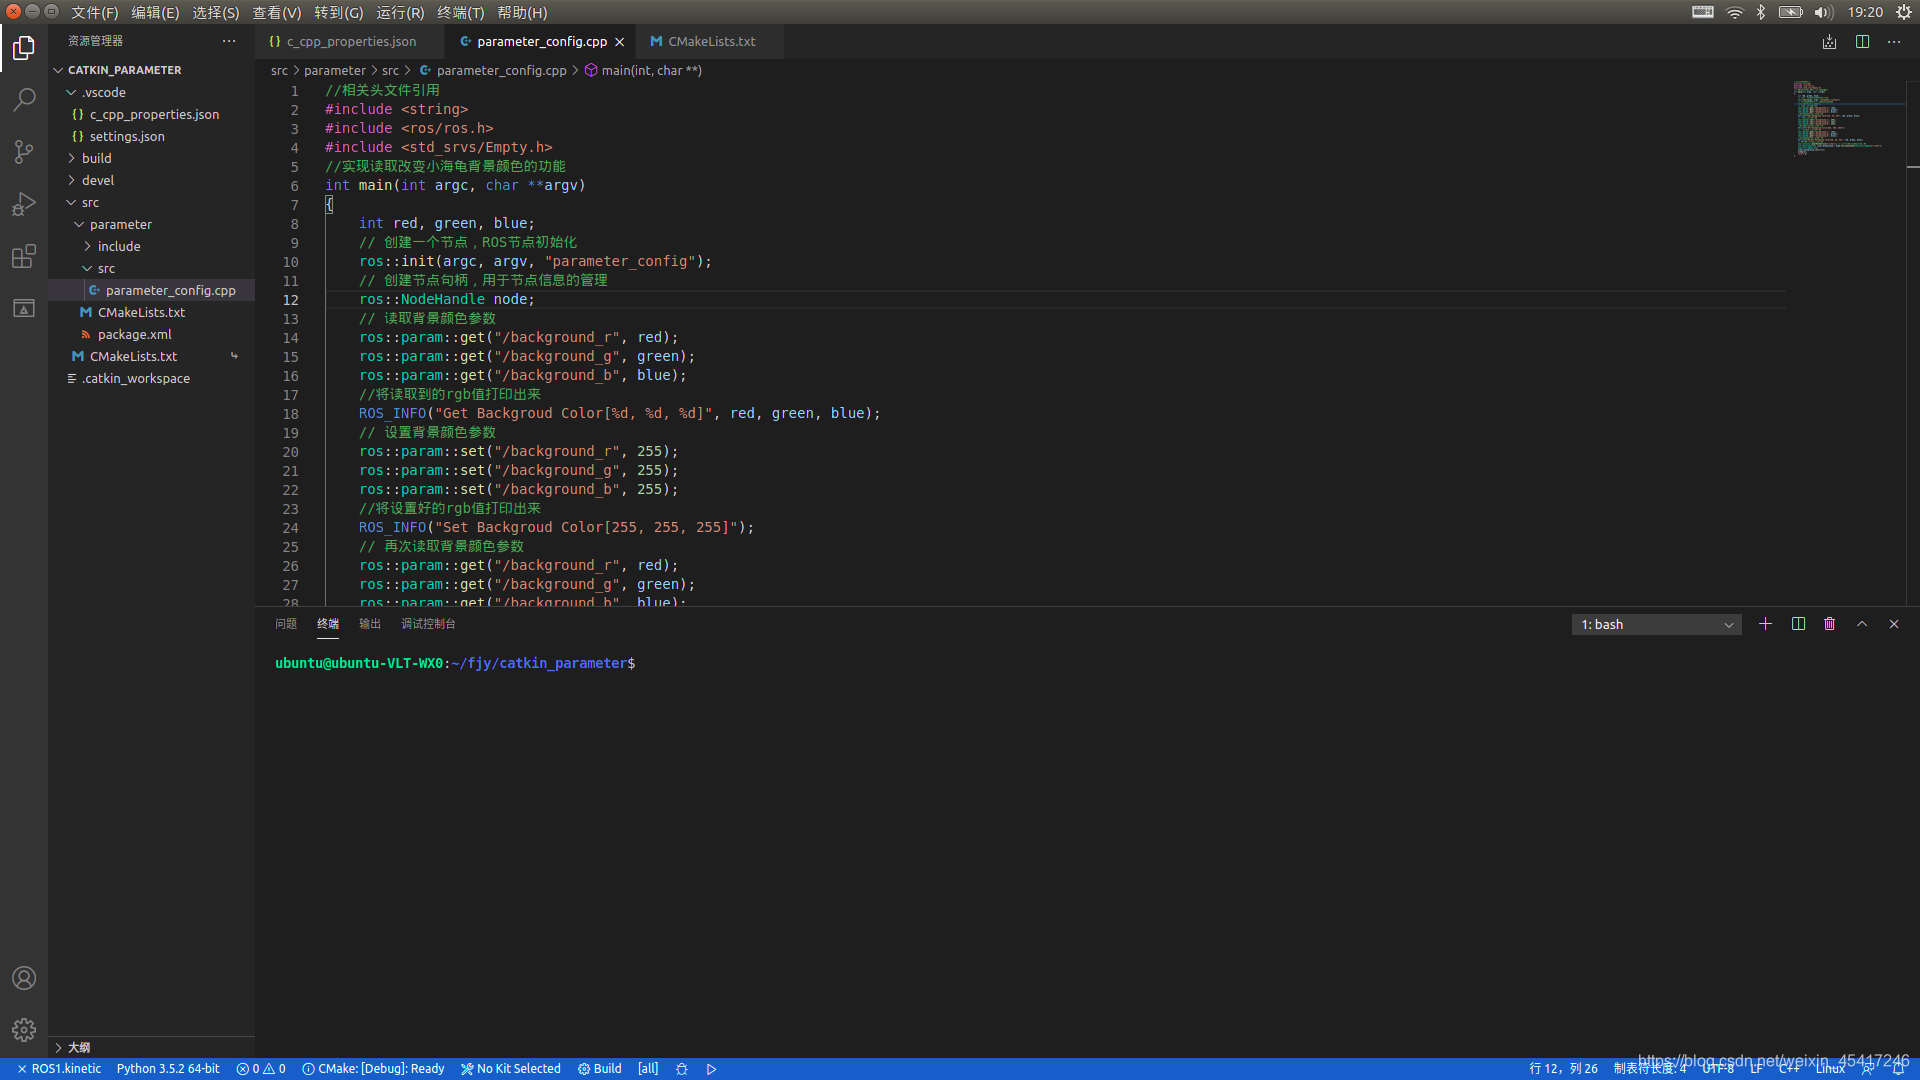Click the [all] build target selector
This screenshot has width=1920, height=1080.
pos(648,1069)
